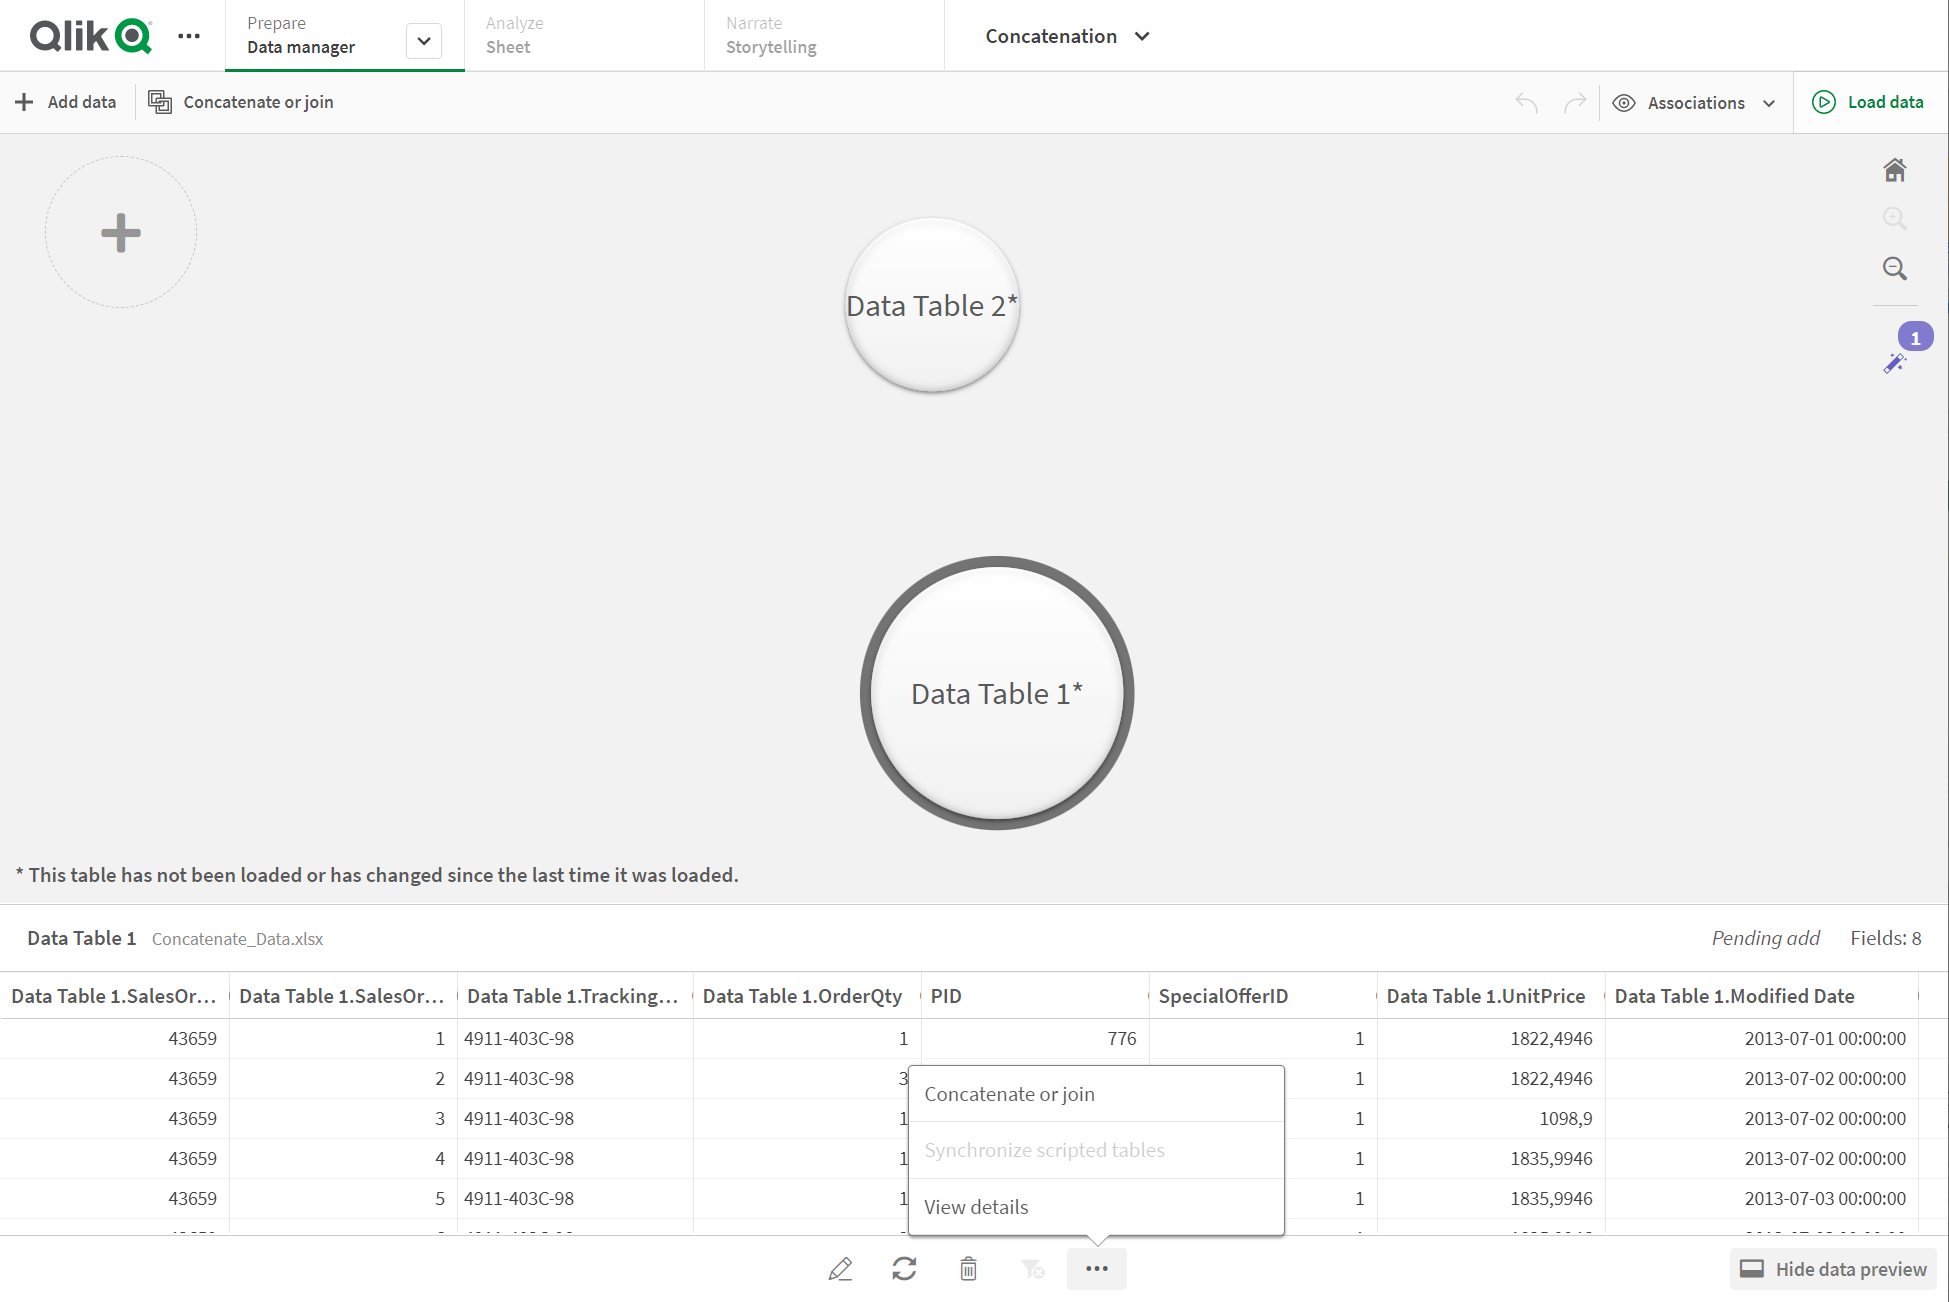The image size is (1949, 1302).
Task: Toggle the Analyze Sheet tab
Action: click(515, 35)
